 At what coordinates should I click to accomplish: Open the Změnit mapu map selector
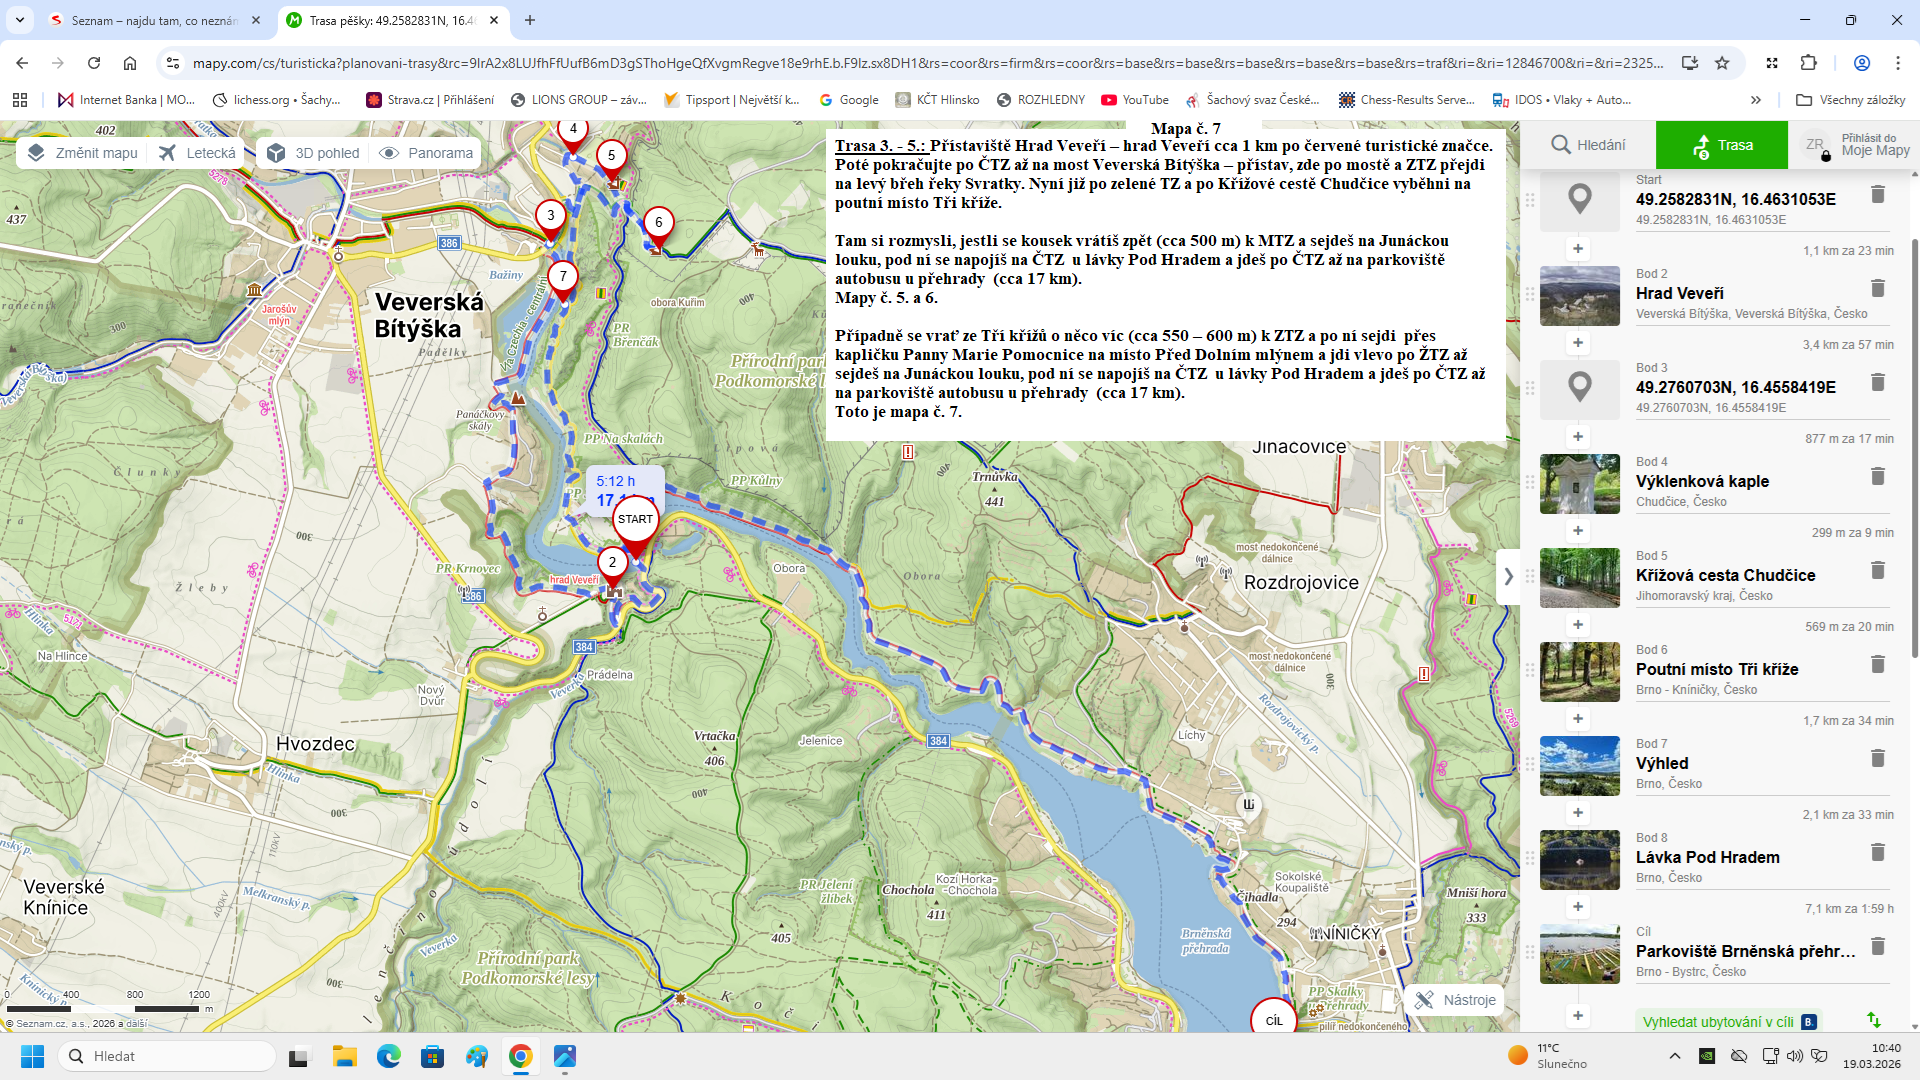point(83,153)
